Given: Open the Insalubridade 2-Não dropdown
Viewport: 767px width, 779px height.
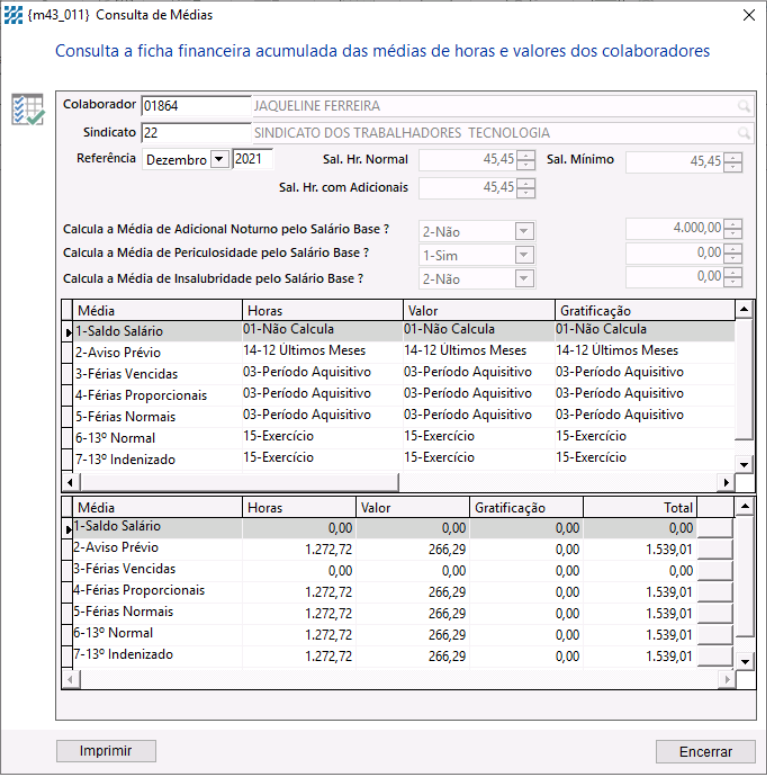Looking at the screenshot, I should (524, 278).
